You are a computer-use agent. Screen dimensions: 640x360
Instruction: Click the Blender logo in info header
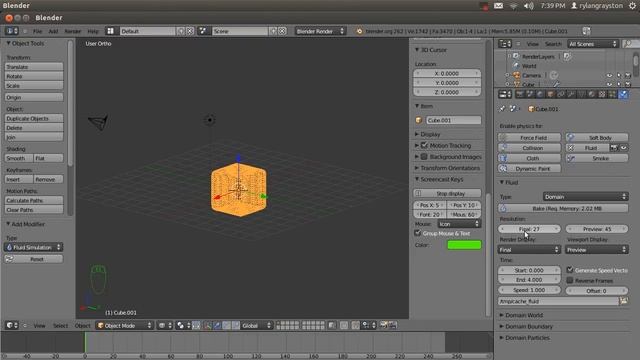click(359, 31)
